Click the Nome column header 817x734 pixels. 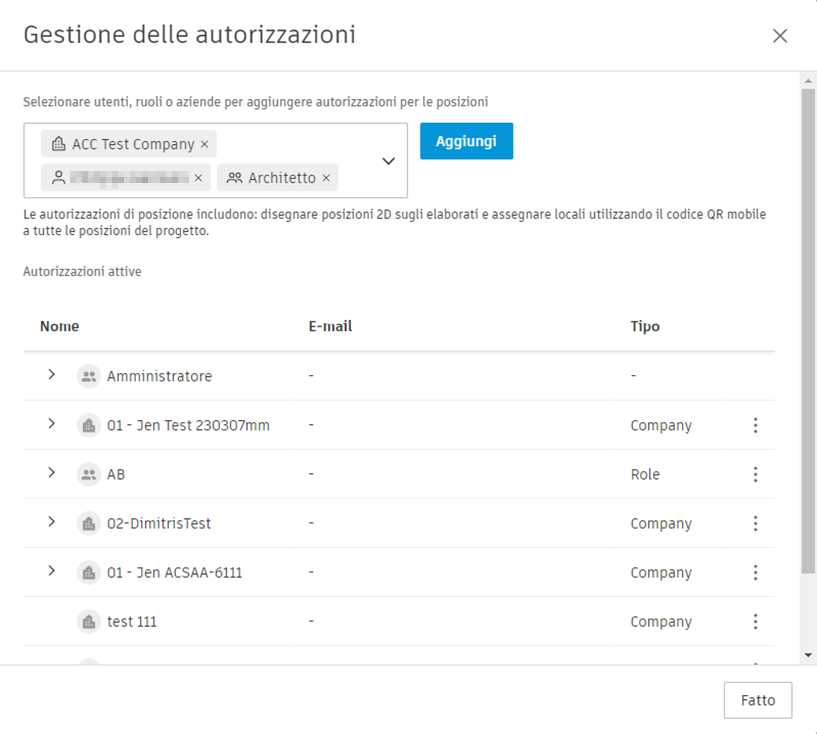60,326
